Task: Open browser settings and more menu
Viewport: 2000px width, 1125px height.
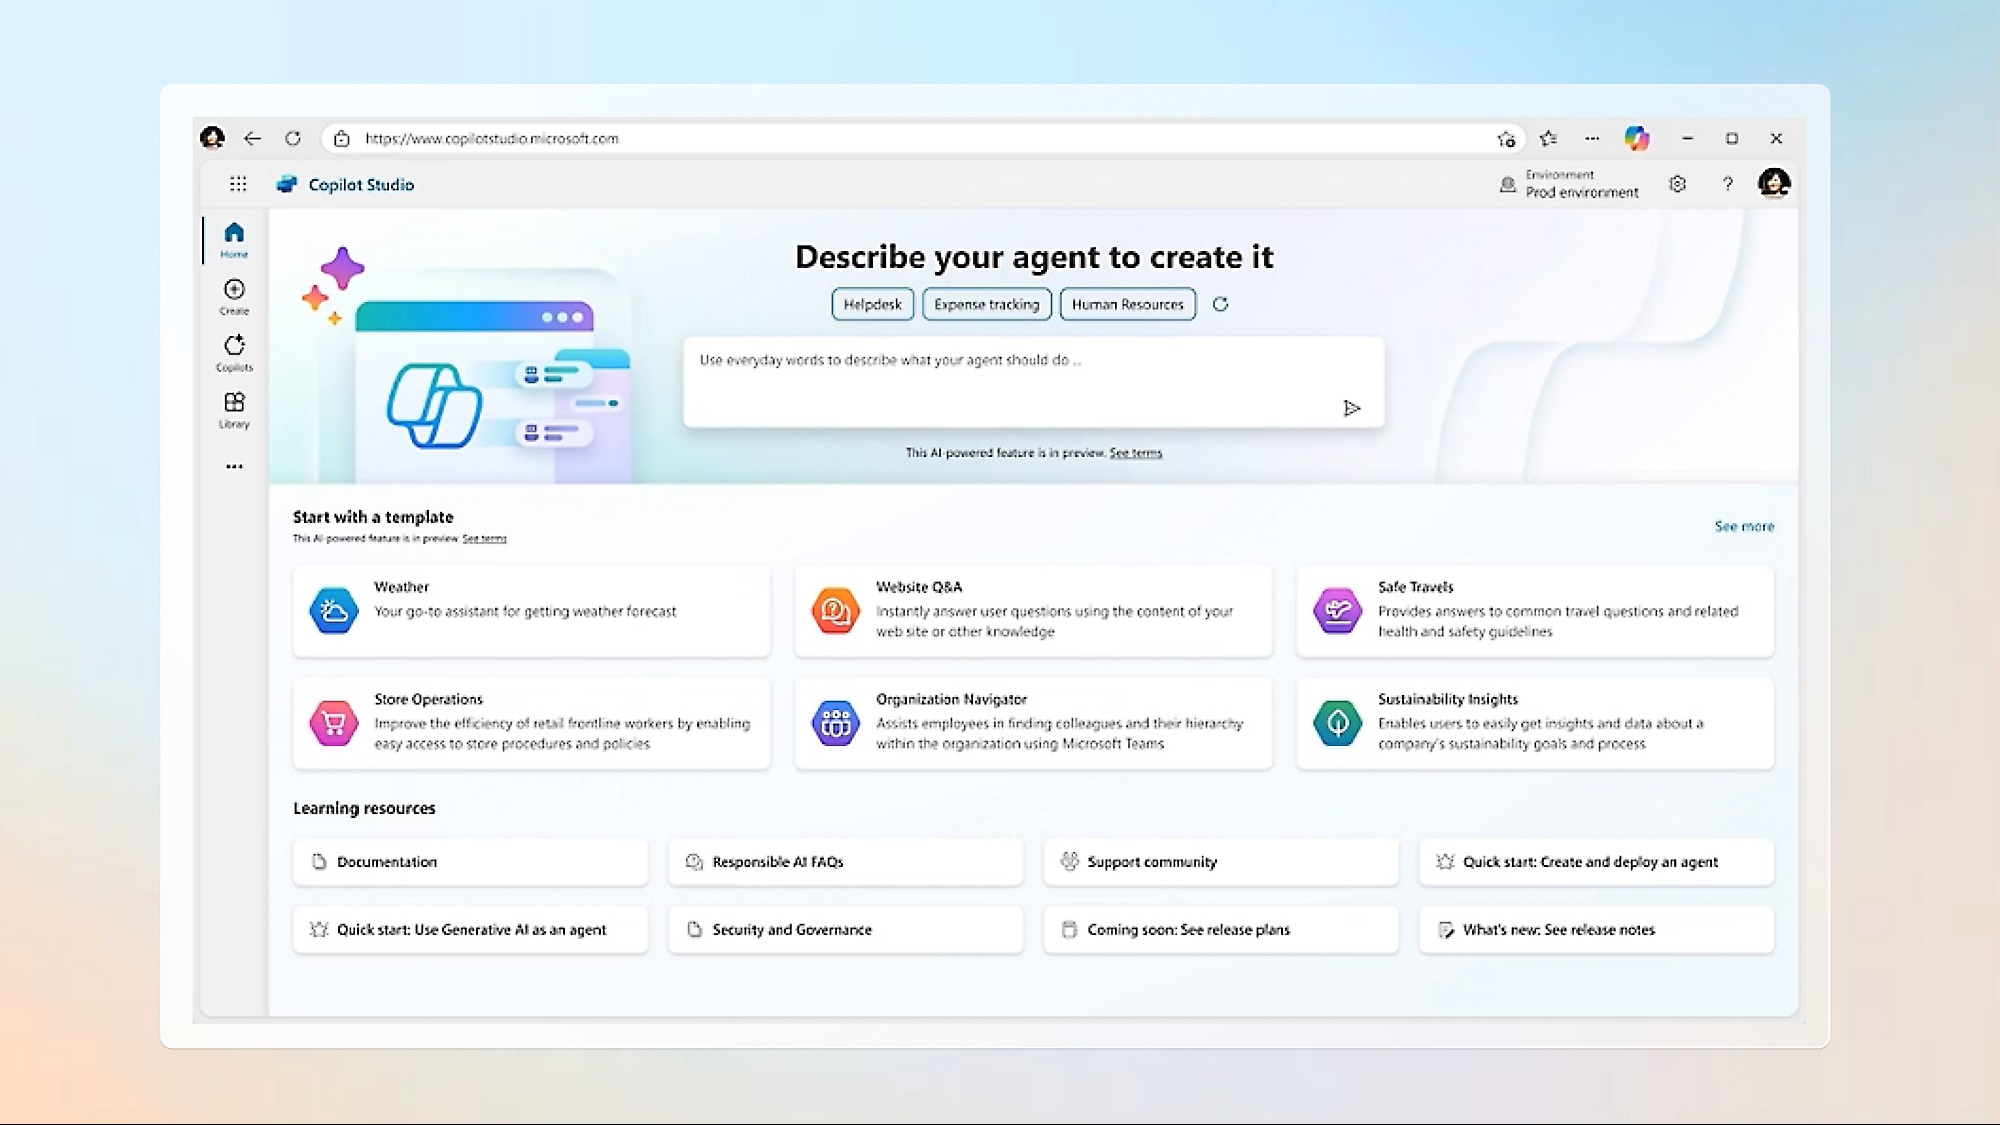Action: pos(1592,138)
